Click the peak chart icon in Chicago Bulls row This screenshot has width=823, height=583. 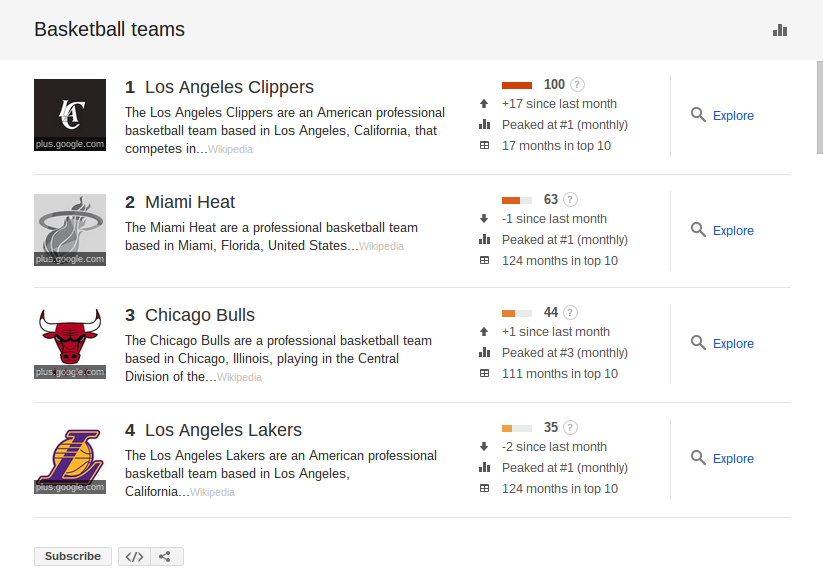484,352
